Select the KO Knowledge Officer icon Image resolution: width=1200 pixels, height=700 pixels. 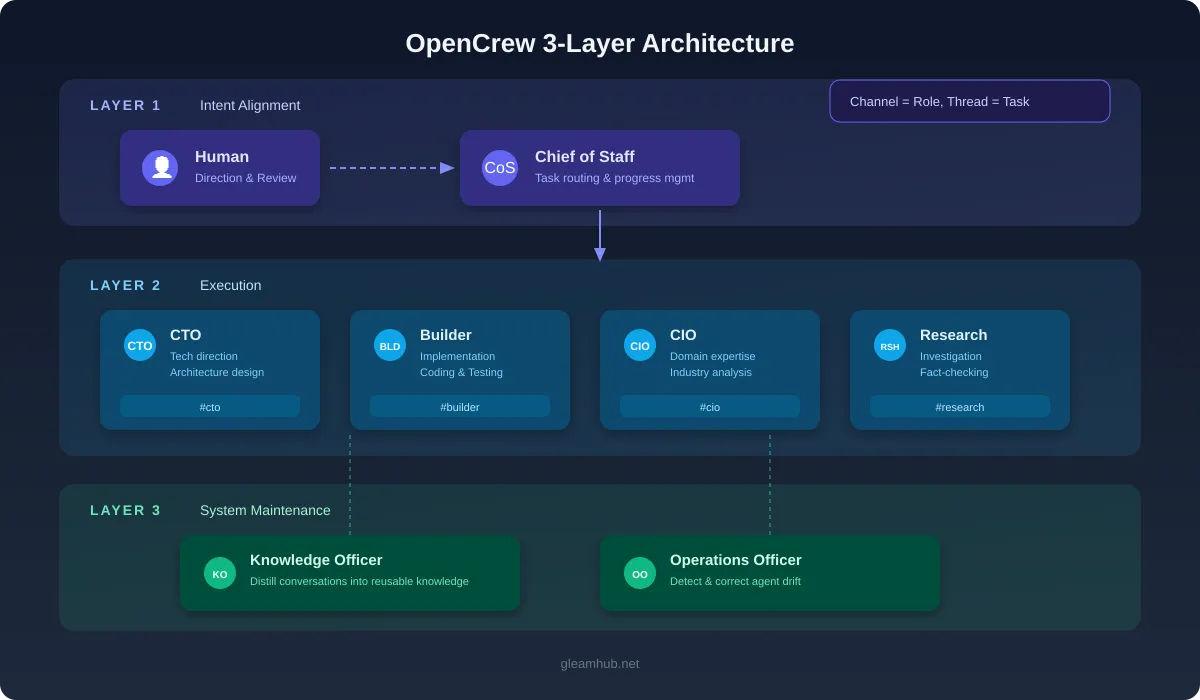[x=219, y=573]
